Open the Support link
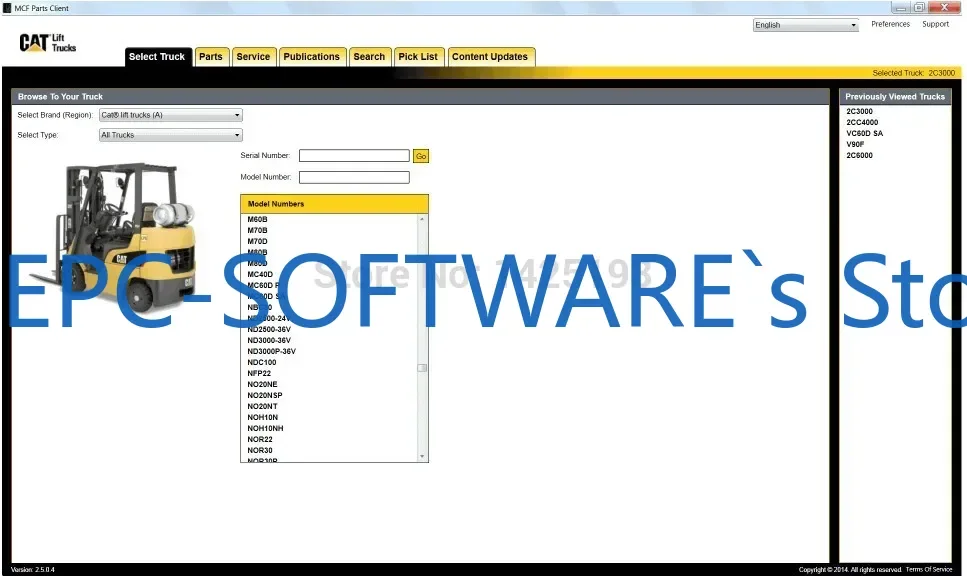Image resolution: width=967 pixels, height=576 pixels. click(x=936, y=24)
